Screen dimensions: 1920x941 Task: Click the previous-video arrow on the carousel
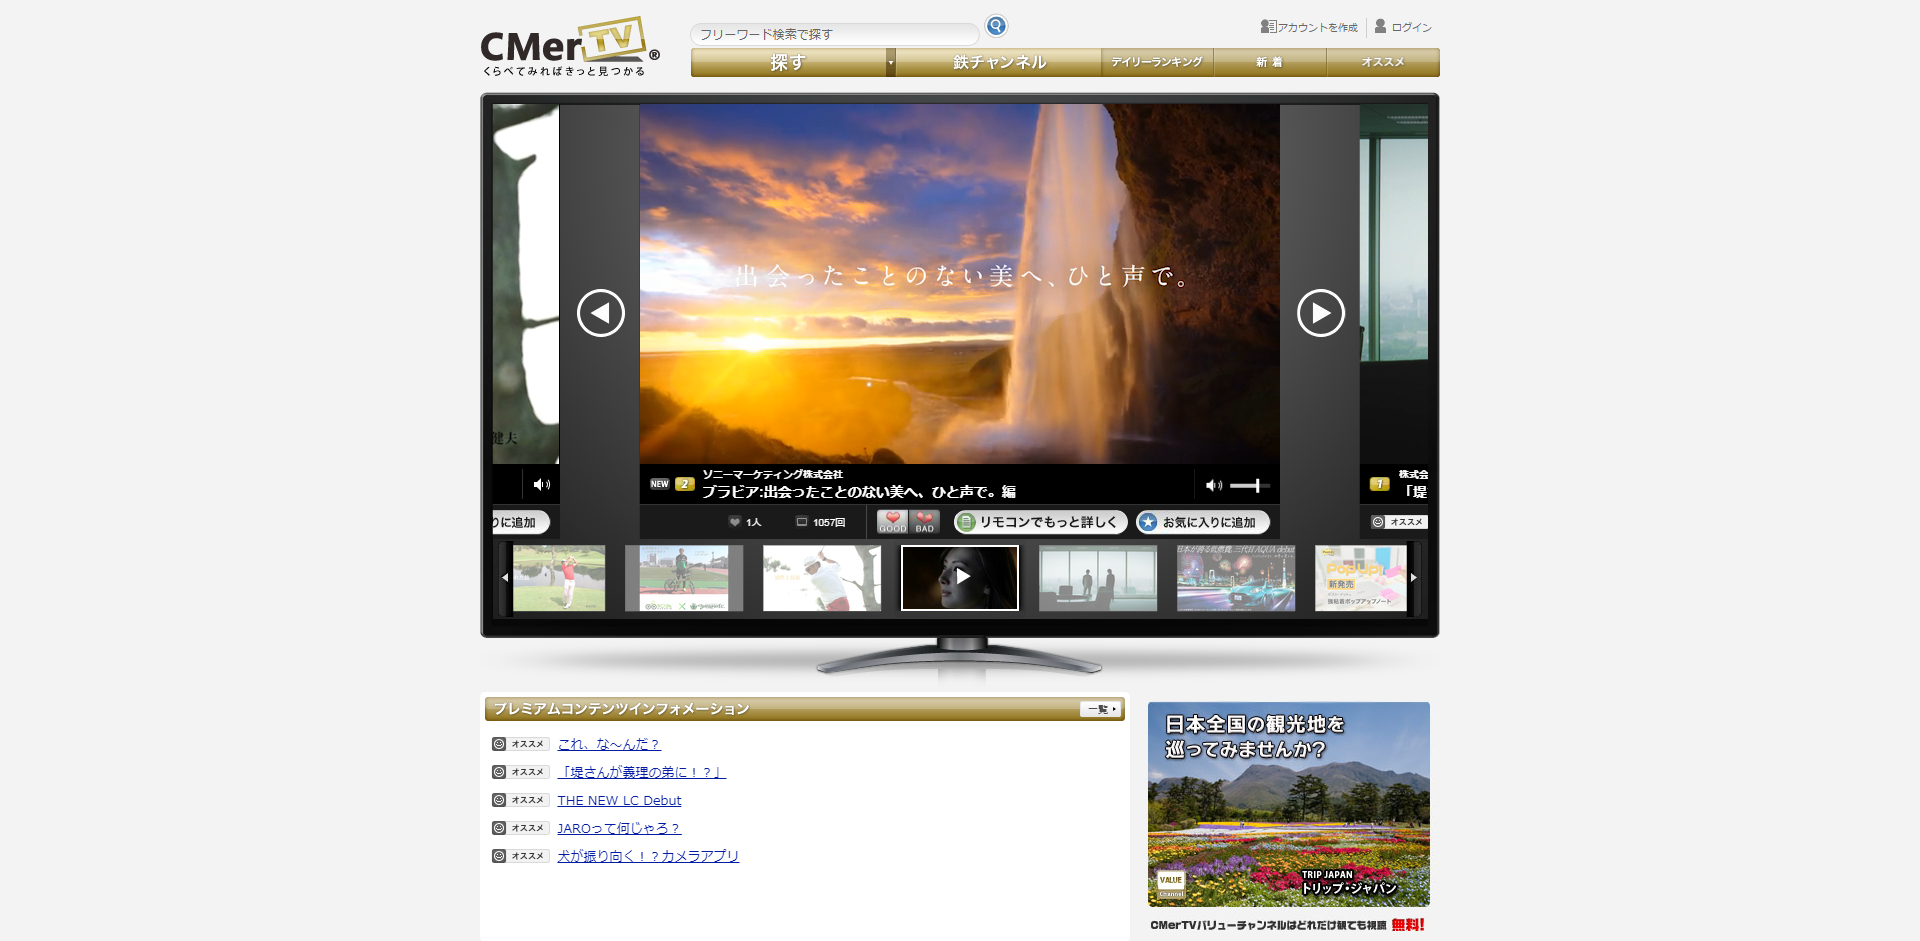click(x=600, y=312)
